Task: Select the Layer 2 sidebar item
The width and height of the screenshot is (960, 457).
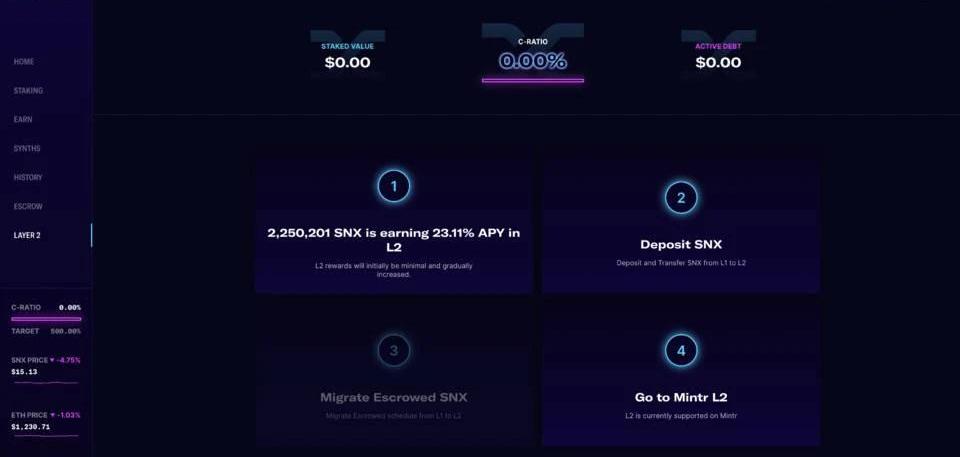Action: pyautogui.click(x=27, y=236)
